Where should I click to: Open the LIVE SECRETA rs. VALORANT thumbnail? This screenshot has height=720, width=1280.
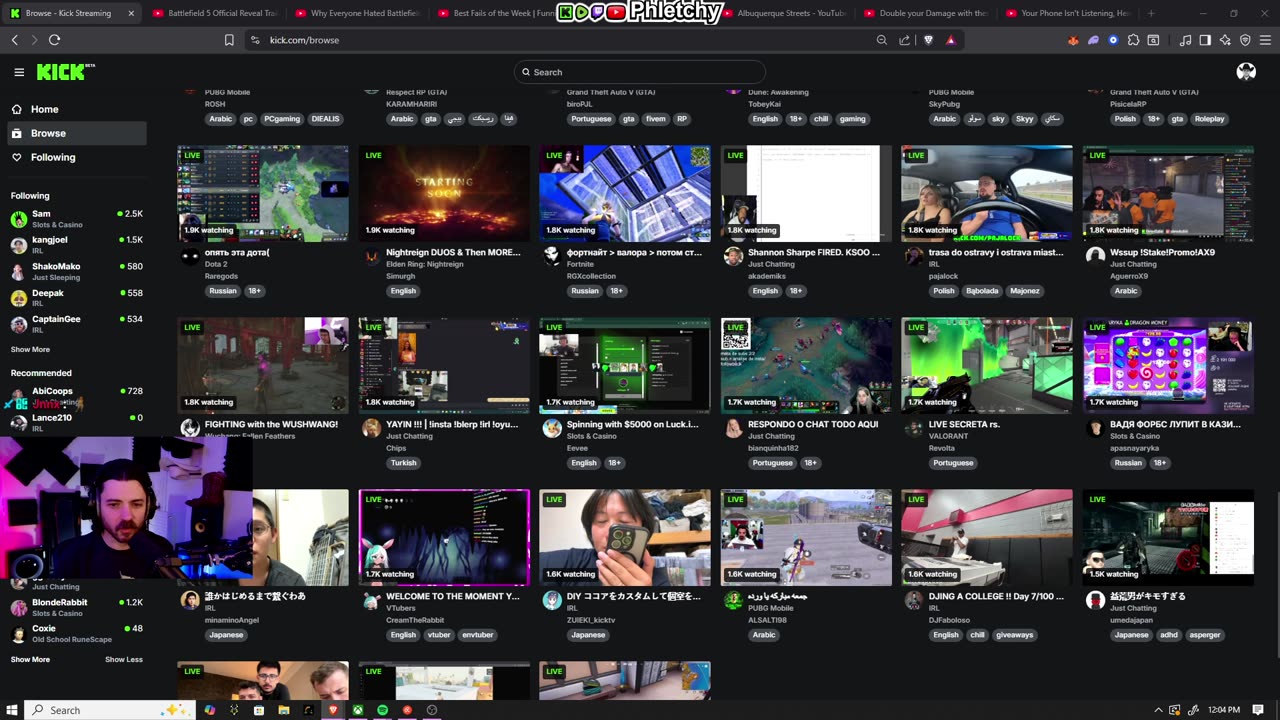(987, 366)
